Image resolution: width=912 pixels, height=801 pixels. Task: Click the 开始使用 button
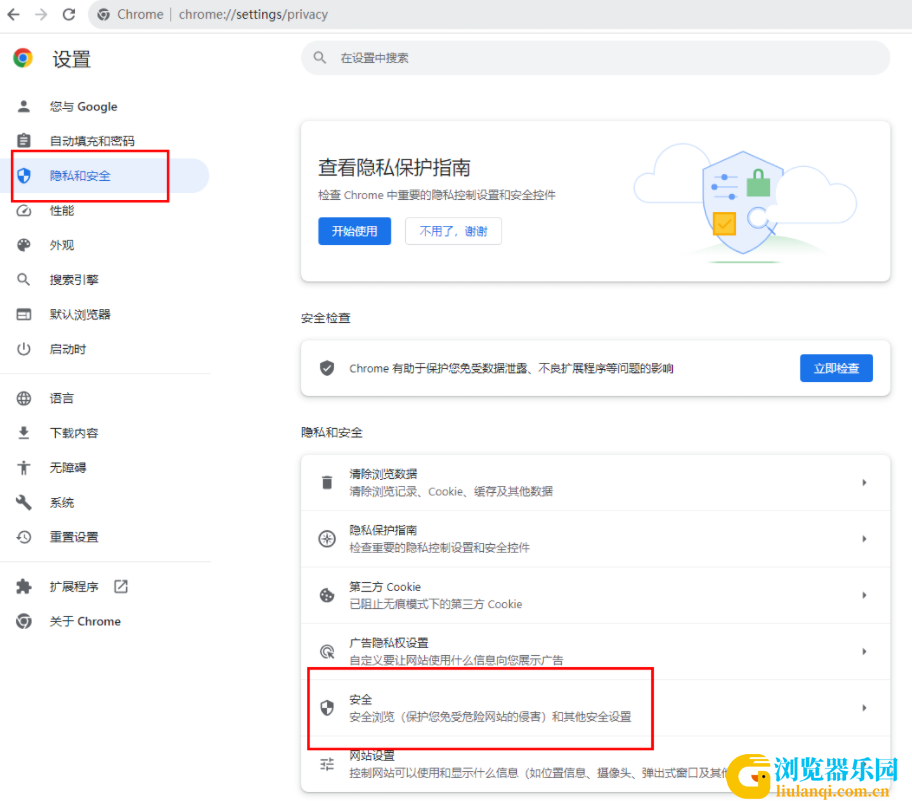pos(354,231)
